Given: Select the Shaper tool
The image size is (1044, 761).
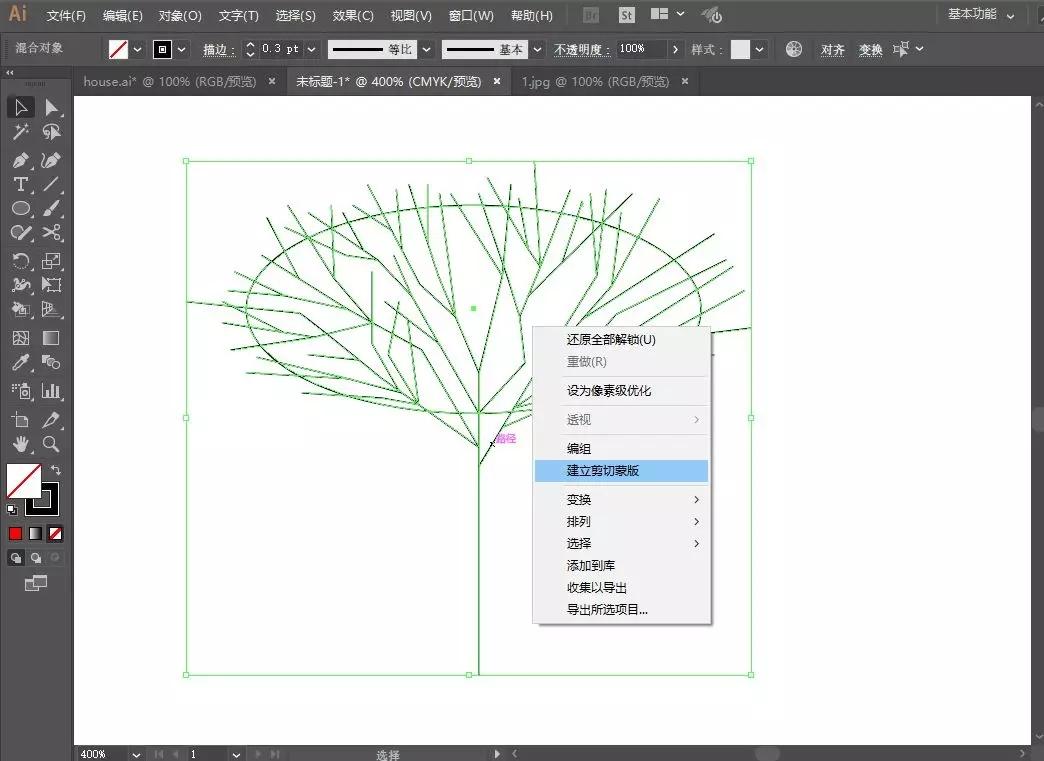Looking at the screenshot, I should pyautogui.click(x=21, y=232).
